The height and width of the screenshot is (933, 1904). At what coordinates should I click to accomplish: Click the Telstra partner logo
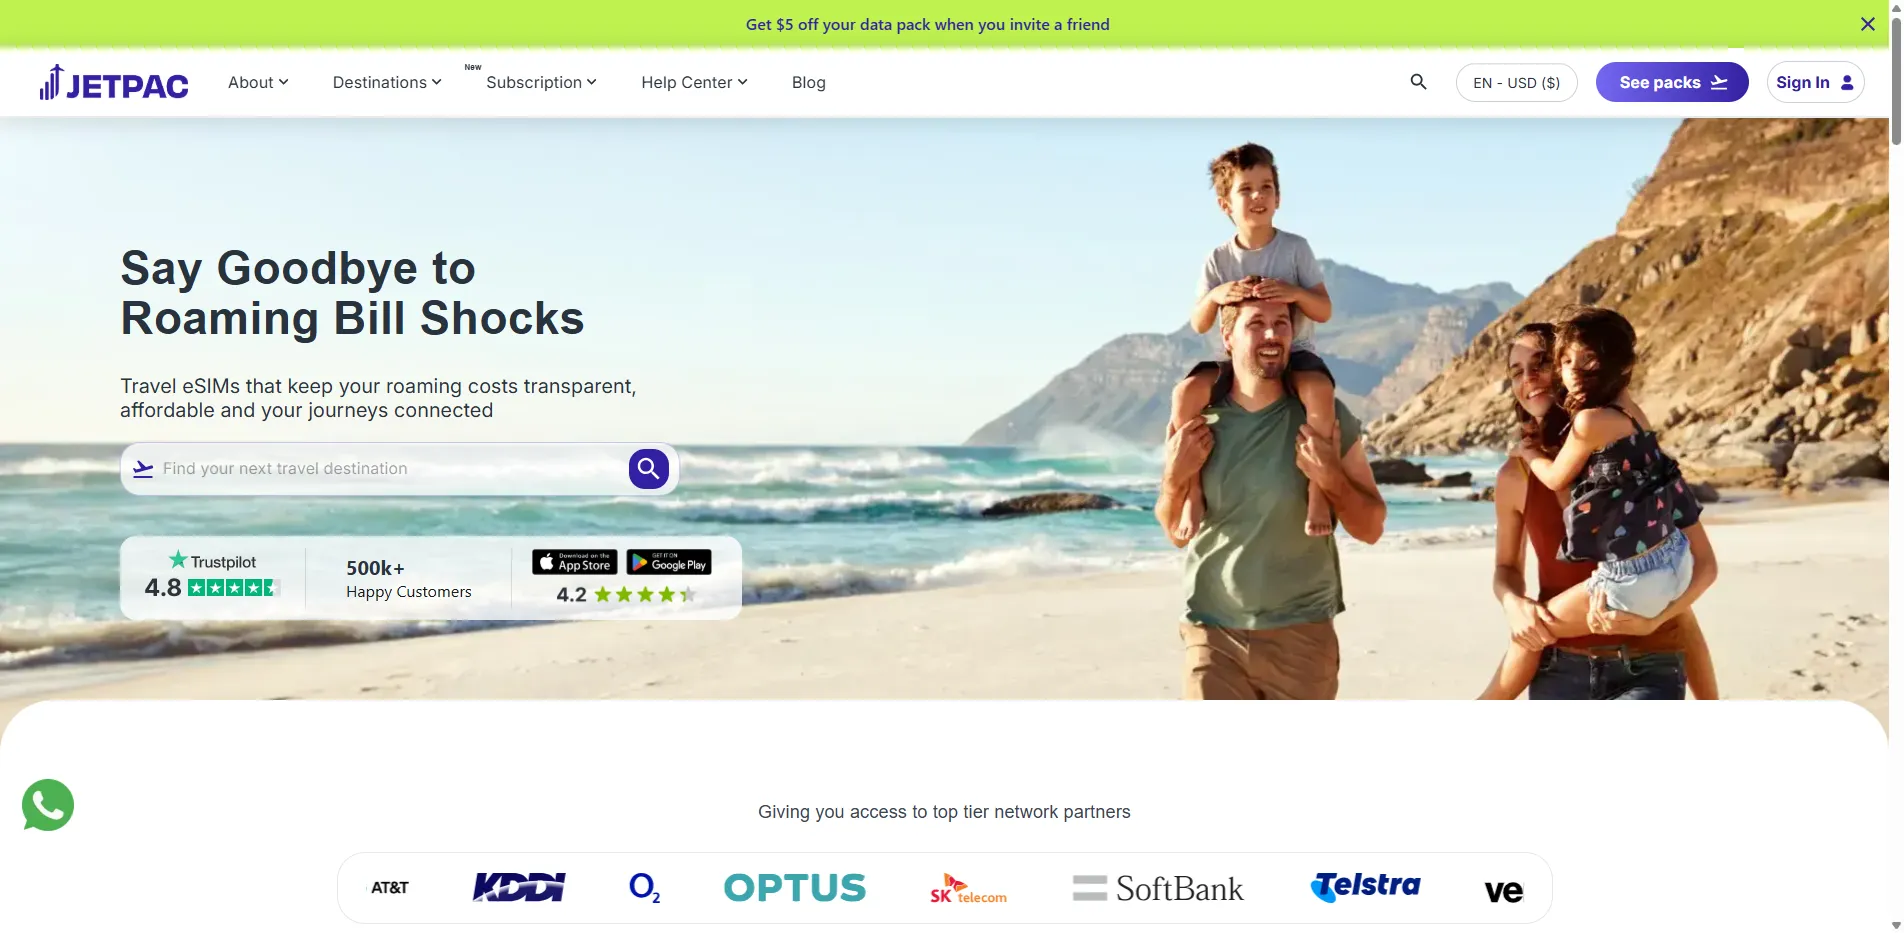(x=1365, y=887)
